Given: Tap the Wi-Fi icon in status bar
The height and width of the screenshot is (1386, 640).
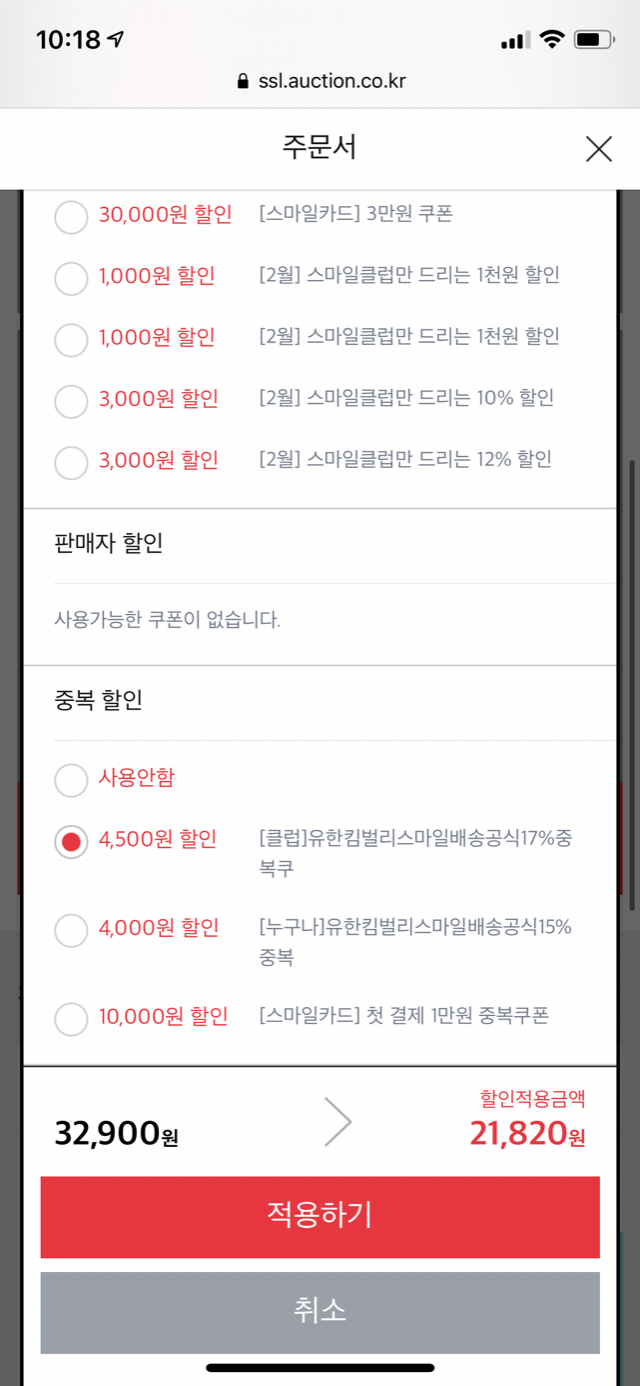Looking at the screenshot, I should pyautogui.click(x=551, y=40).
